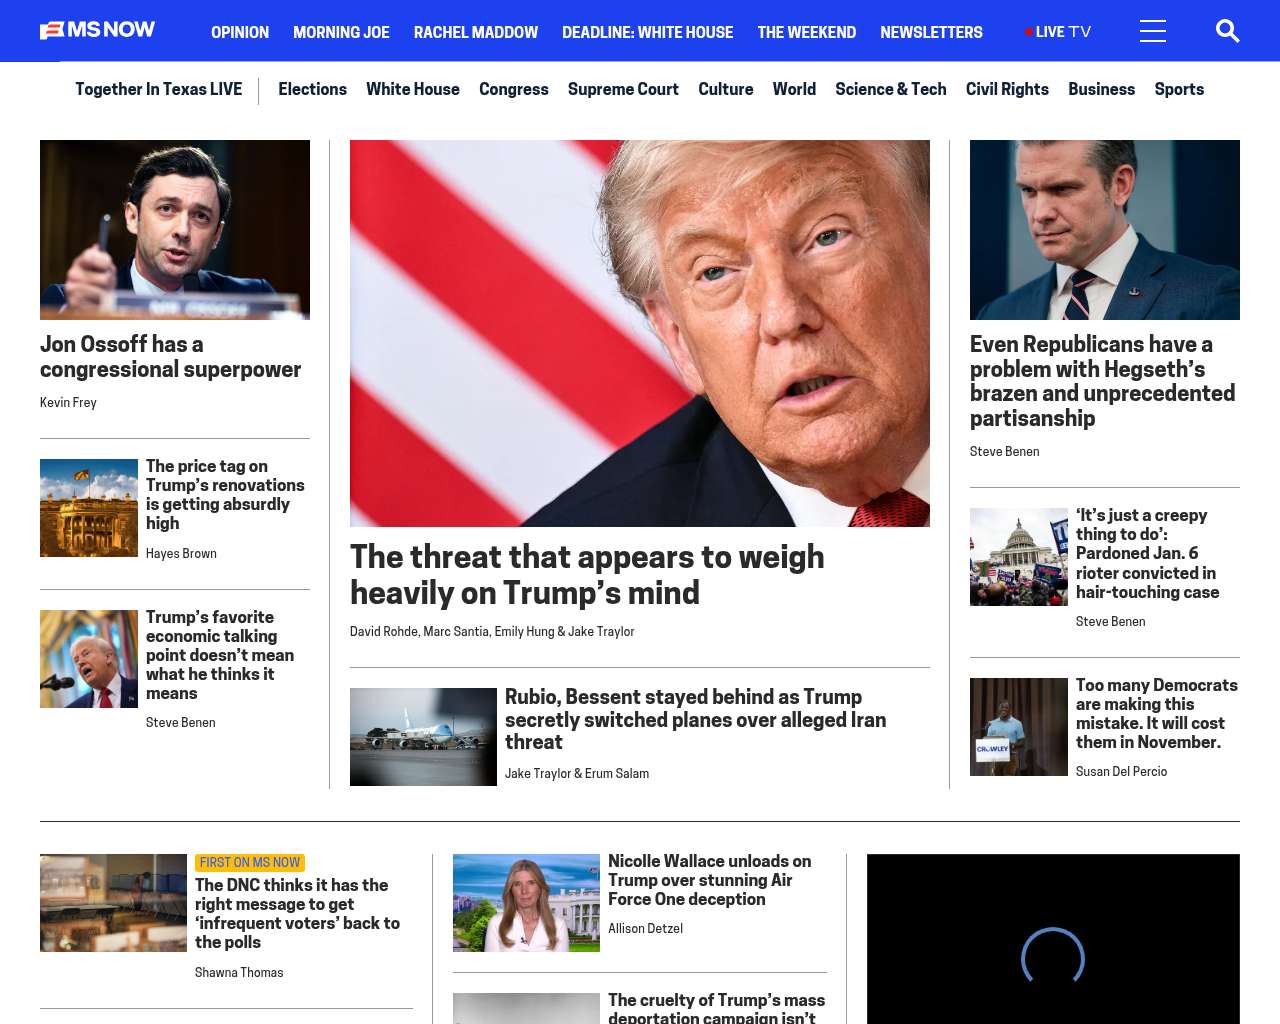Select the White House topic
1280x1024 pixels.
point(413,89)
